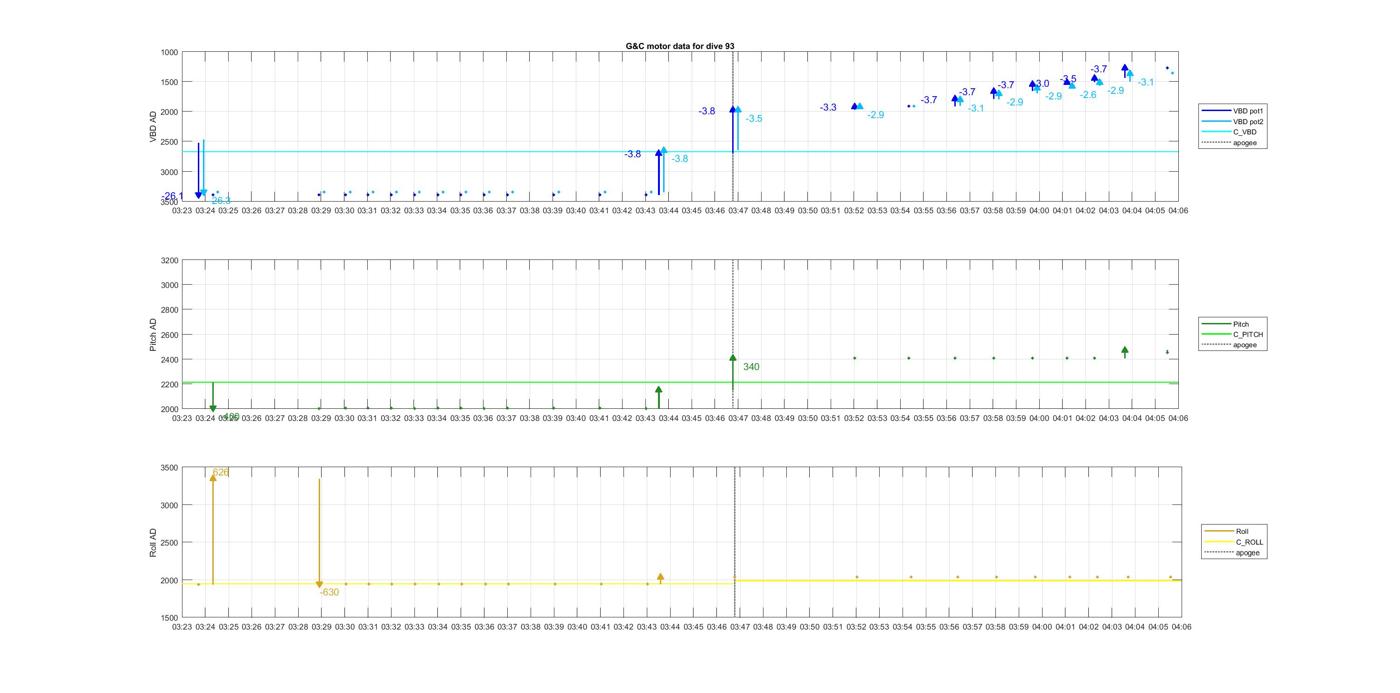The image size is (1400, 693).
Task: Click the 'Roll AD' y-axis label
Action: (154, 543)
